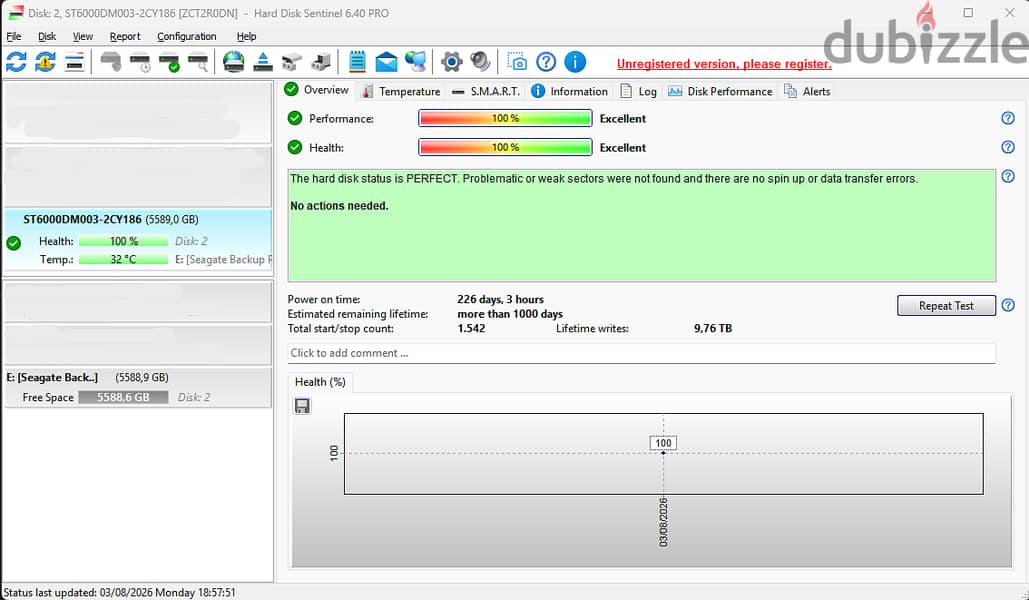Viewport: 1029px width, 600px height.
Task: Click the Repeat Test button
Action: click(x=946, y=305)
